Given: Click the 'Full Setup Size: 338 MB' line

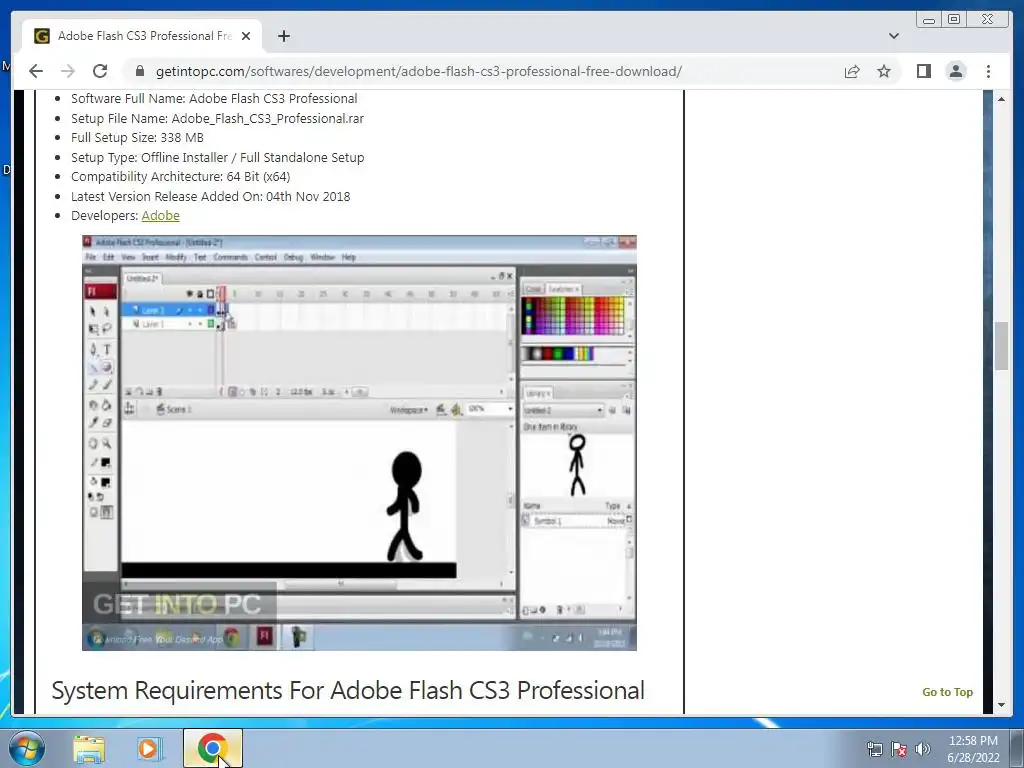Looking at the screenshot, I should click(x=137, y=138).
